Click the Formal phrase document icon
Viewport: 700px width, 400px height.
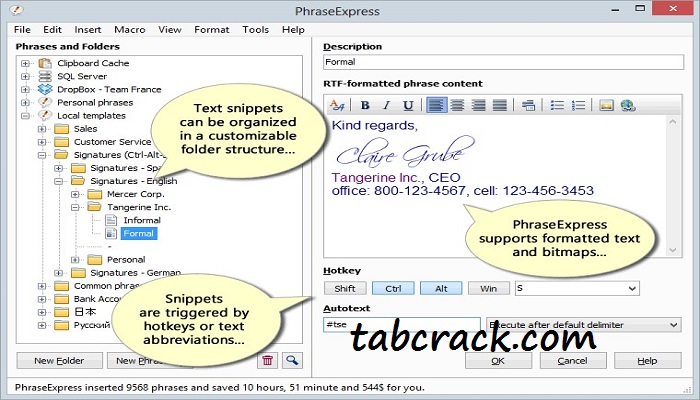[x=111, y=233]
